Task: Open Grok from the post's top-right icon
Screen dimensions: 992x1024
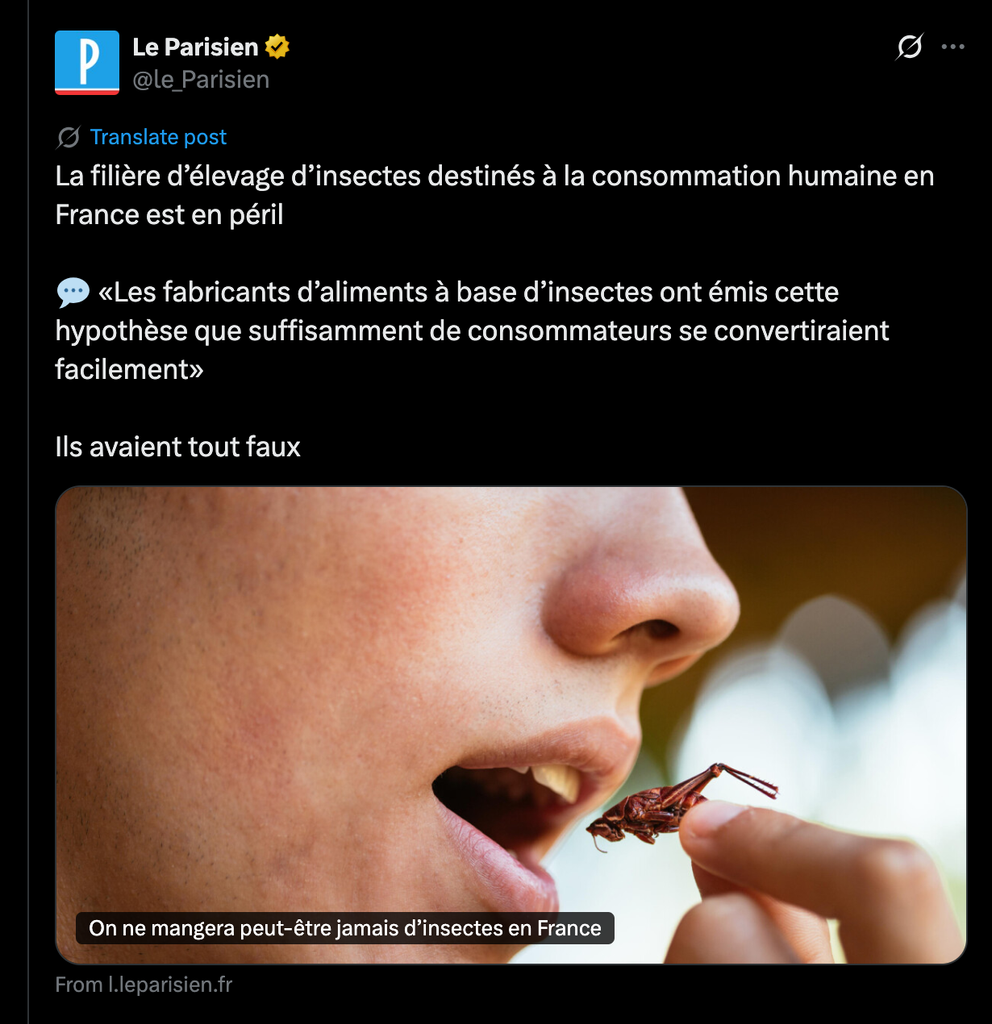Action: (909, 46)
